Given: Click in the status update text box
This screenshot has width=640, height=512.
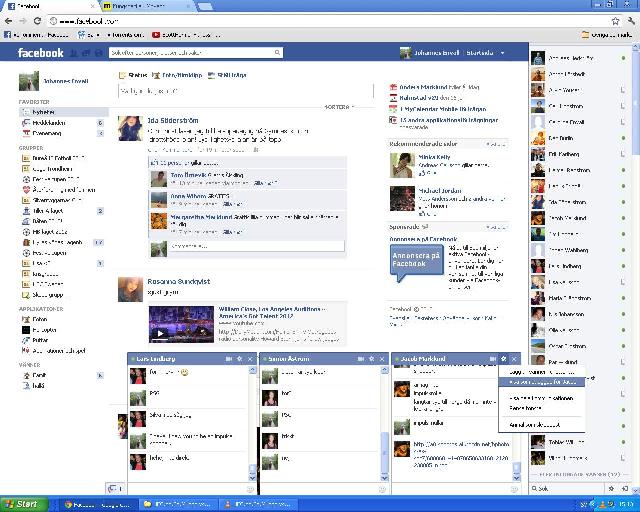Looking at the screenshot, I should [246, 91].
